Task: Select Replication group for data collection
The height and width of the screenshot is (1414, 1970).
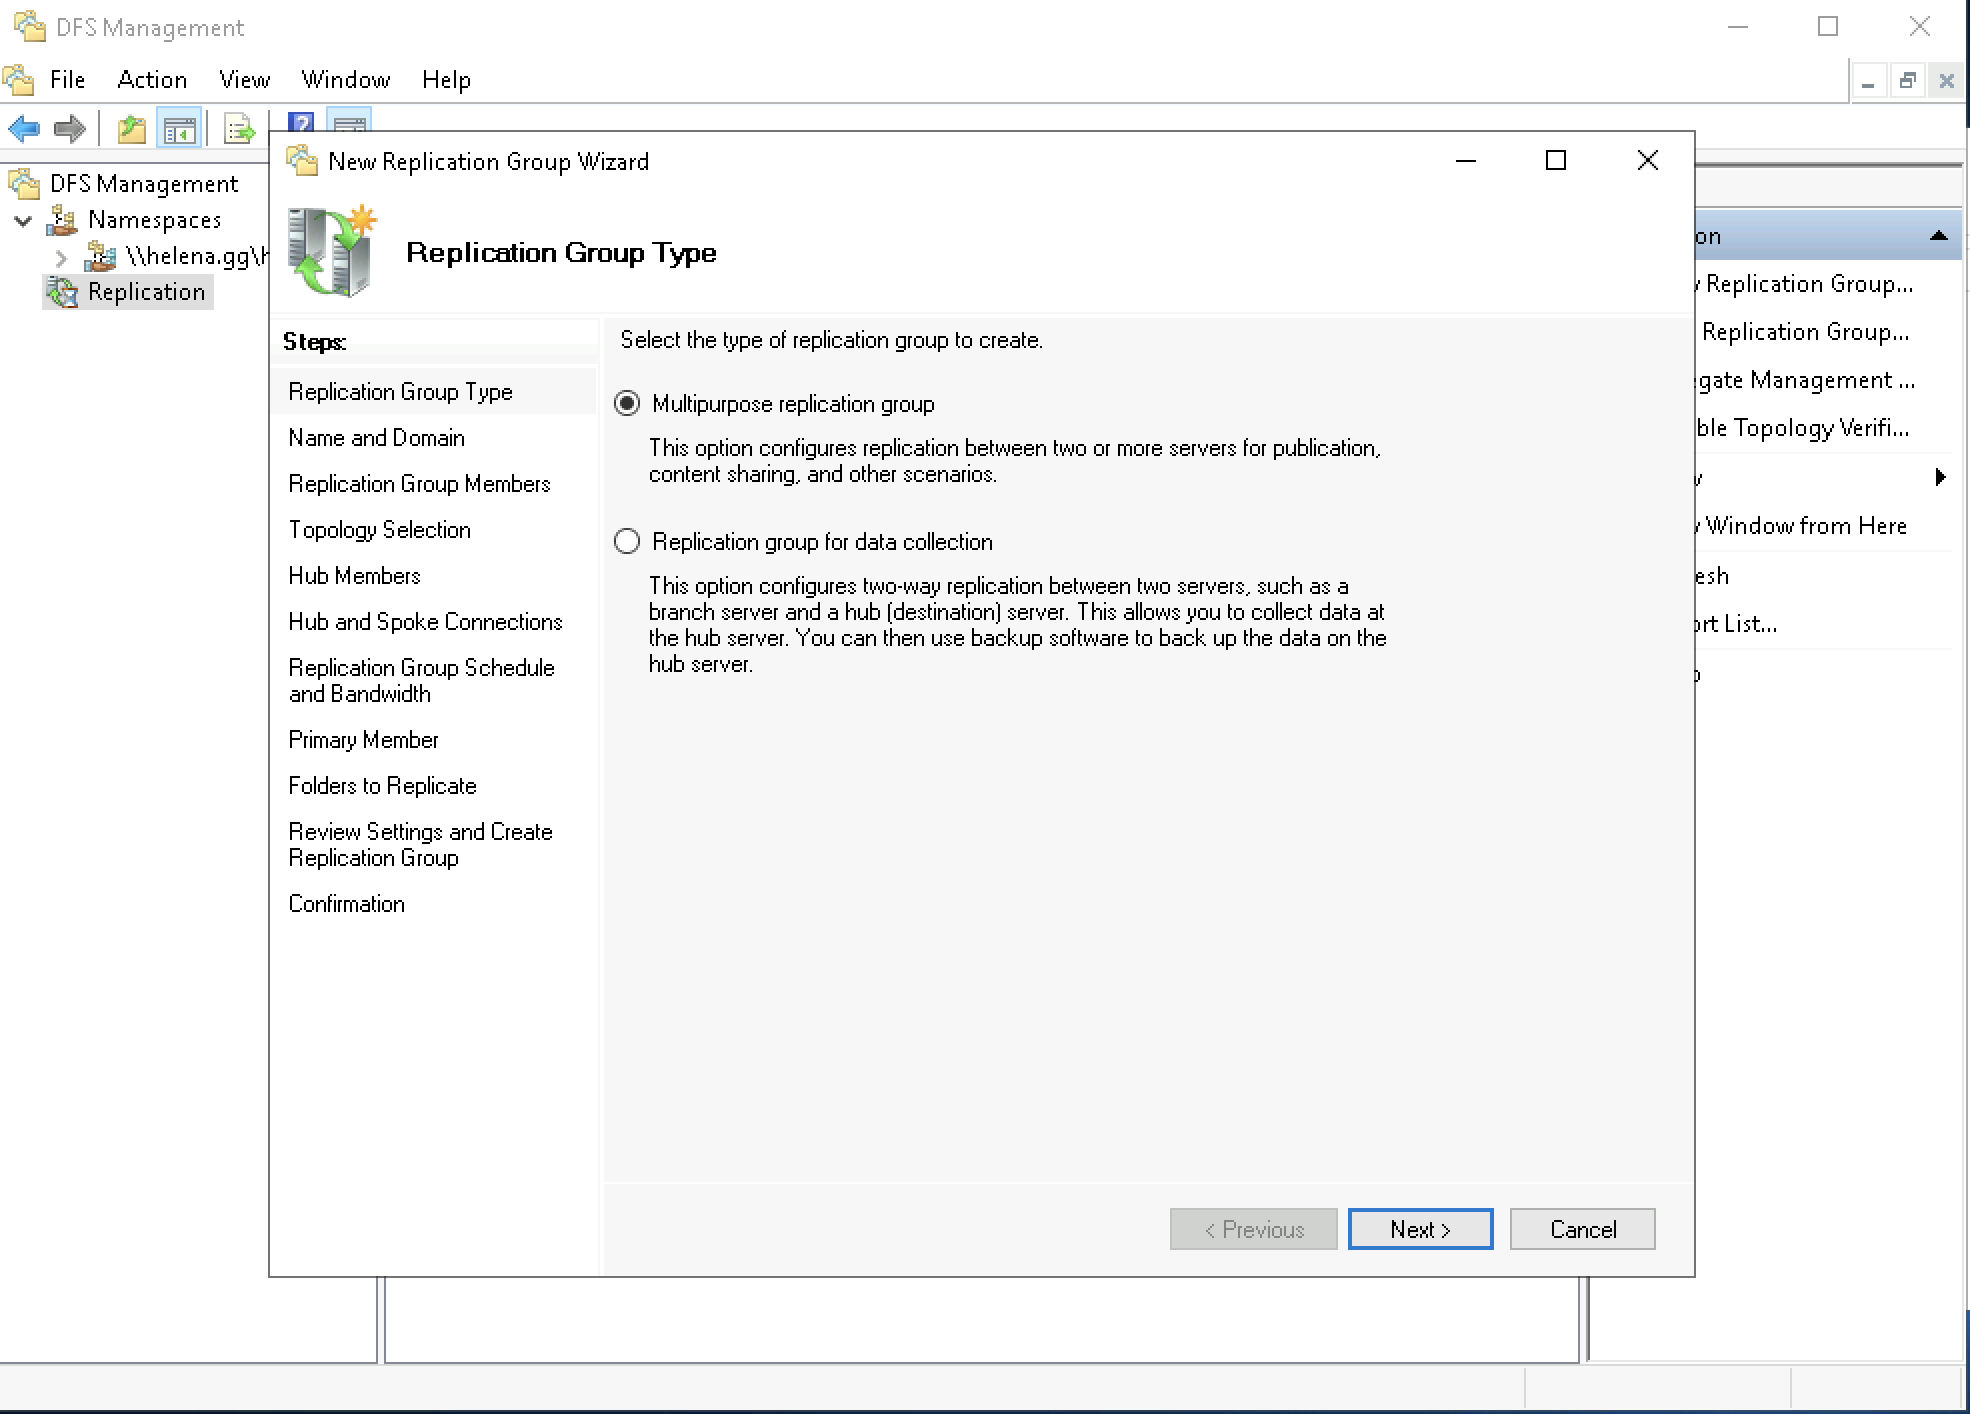Action: click(627, 542)
